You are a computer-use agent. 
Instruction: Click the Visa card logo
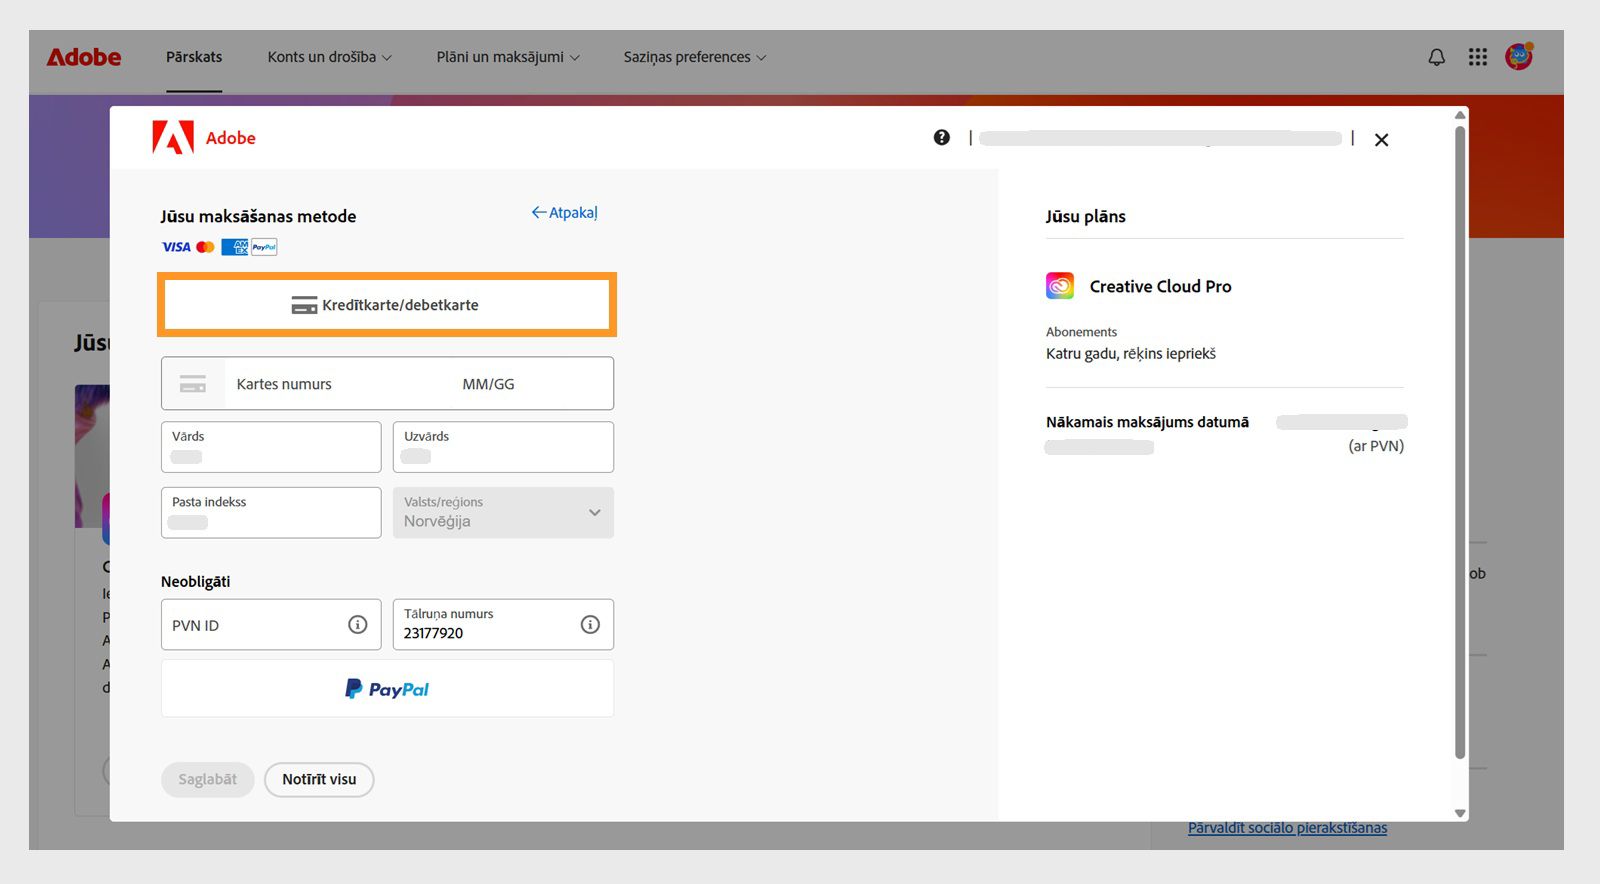point(176,247)
